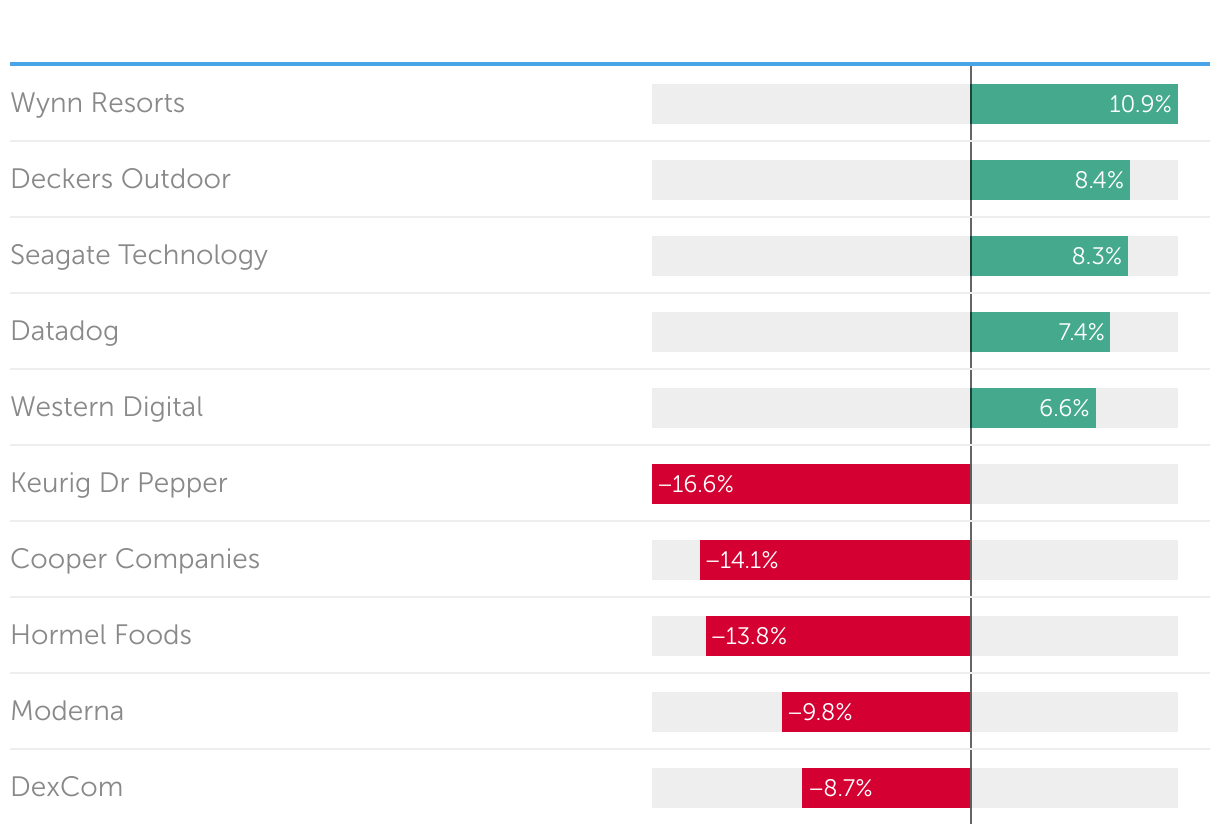Select the Hormel Foods label
The width and height of the screenshot is (1220, 834).
pyautogui.click(x=101, y=635)
